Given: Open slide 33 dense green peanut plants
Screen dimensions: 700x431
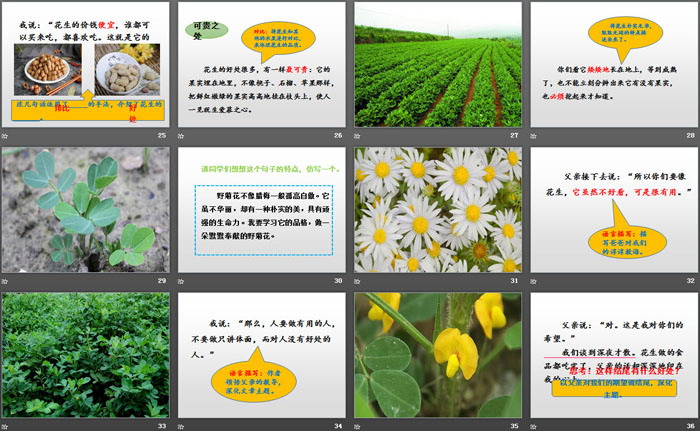Looking at the screenshot, I should pos(85,355).
